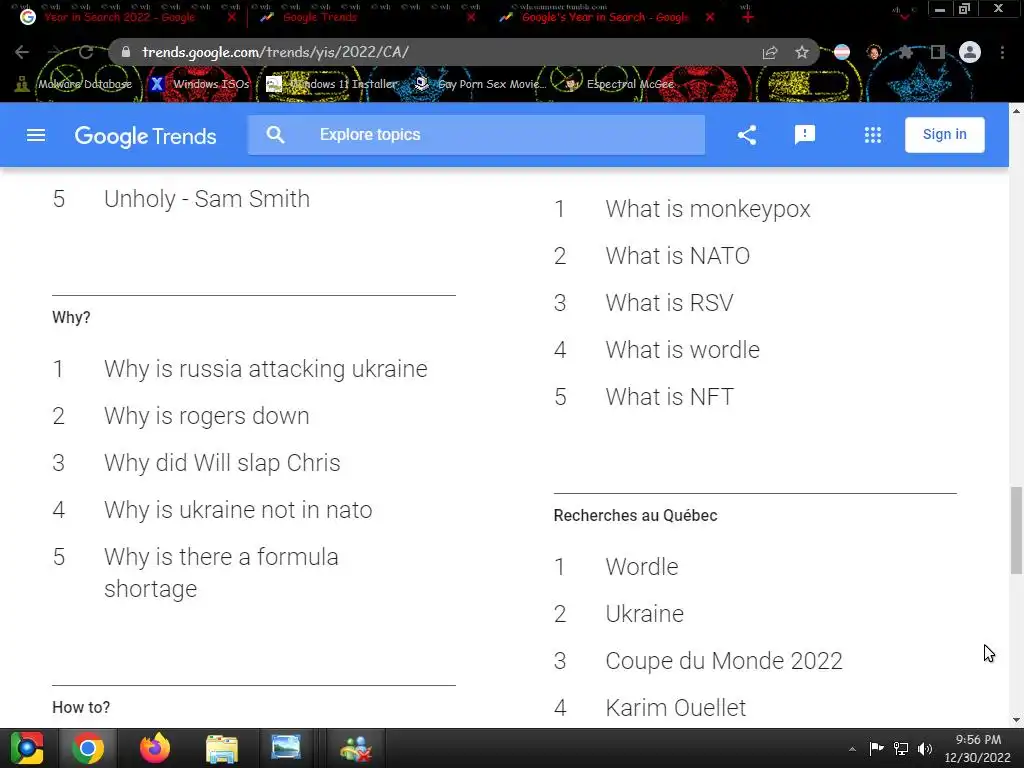Bookmark this page with star icon
The width and height of the screenshot is (1024, 768).
point(802,52)
